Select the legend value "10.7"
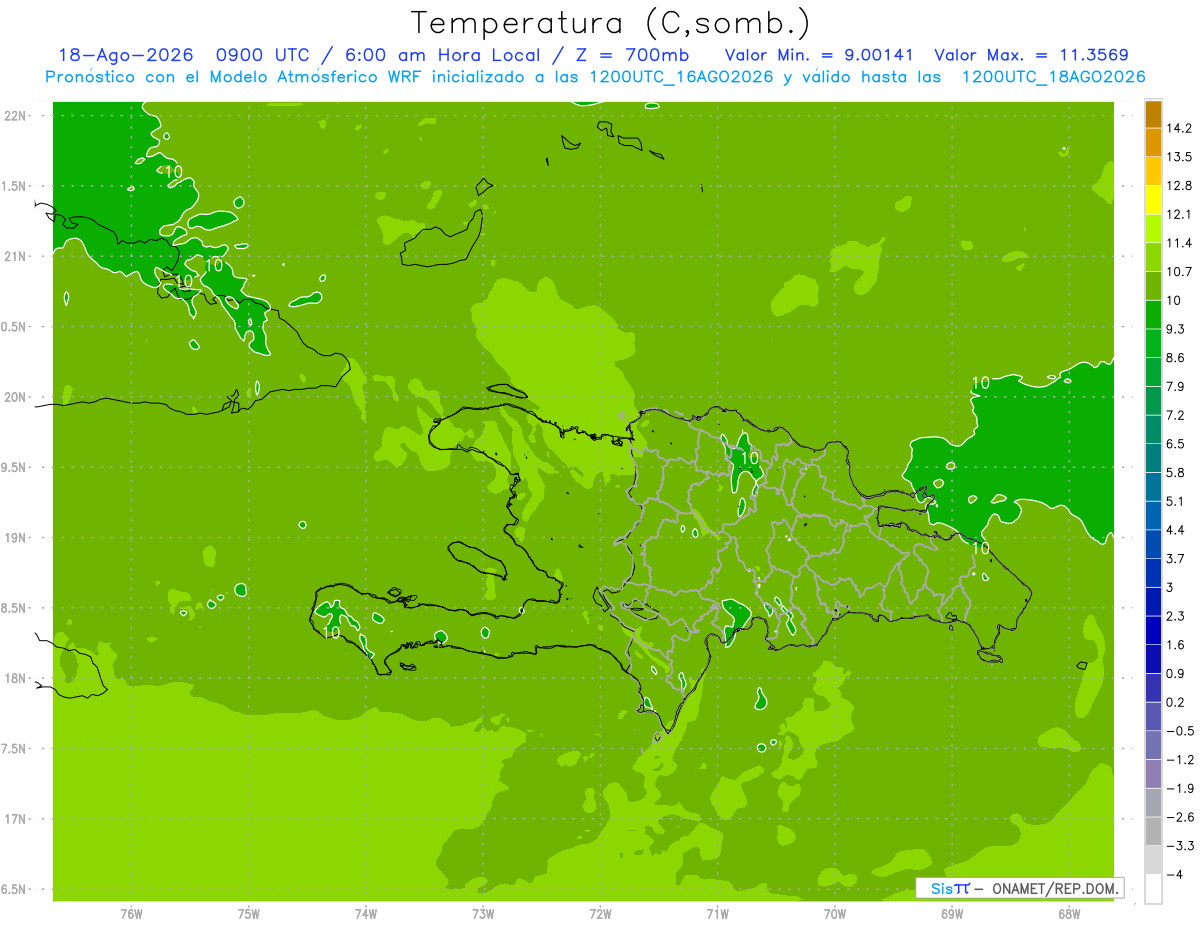 pyautogui.click(x=1180, y=272)
